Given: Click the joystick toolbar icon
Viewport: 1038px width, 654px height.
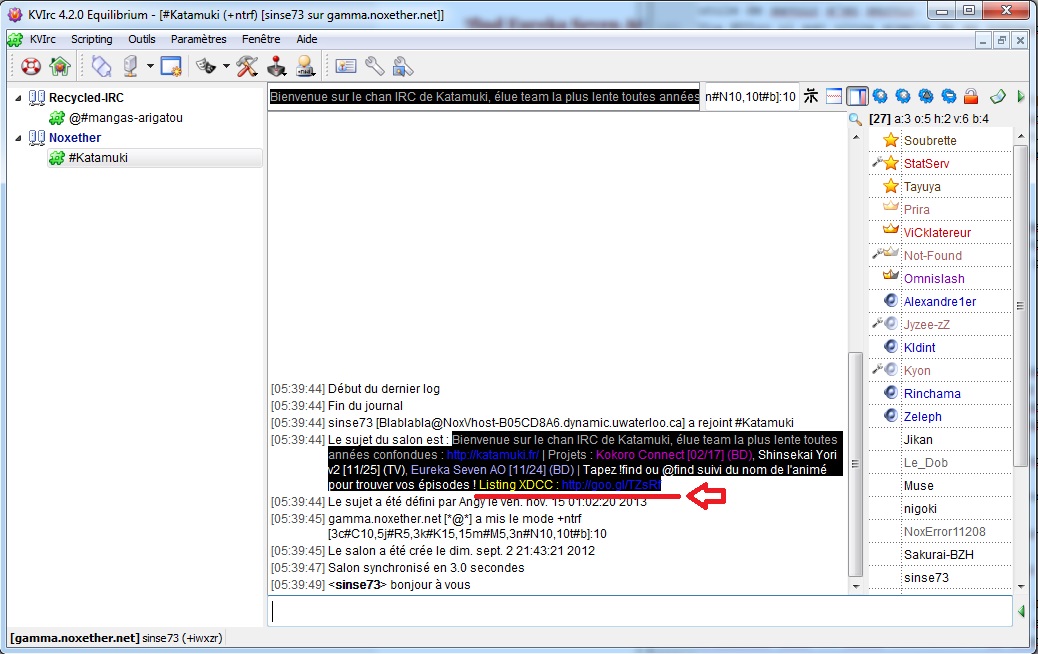Looking at the screenshot, I should tap(277, 67).
